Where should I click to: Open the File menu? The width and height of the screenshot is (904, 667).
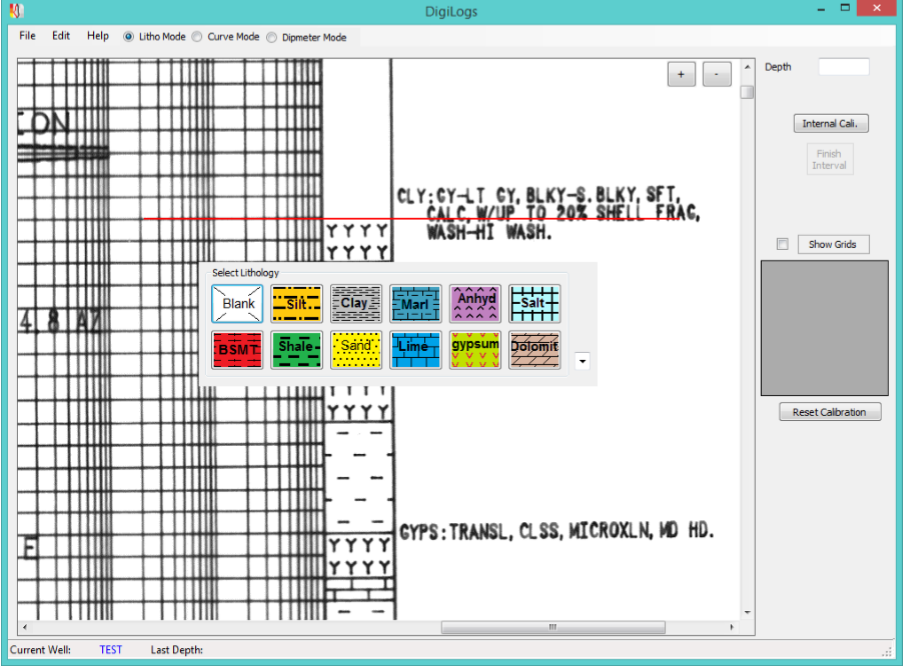pos(26,36)
